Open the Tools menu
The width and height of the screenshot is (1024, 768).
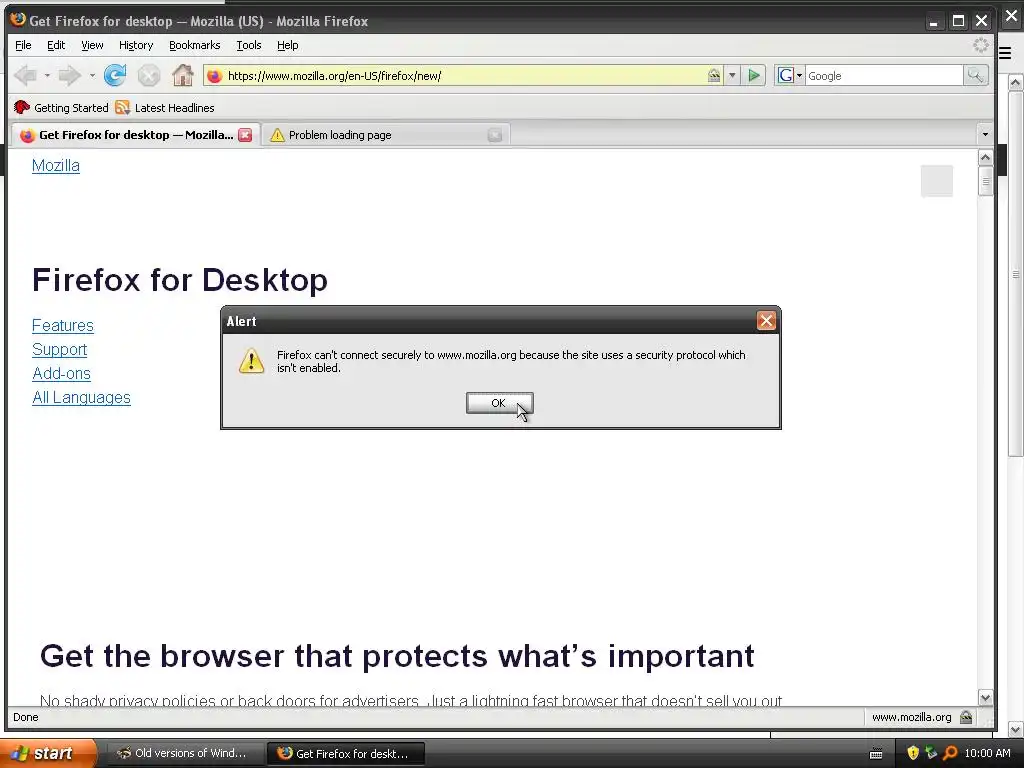(x=248, y=45)
